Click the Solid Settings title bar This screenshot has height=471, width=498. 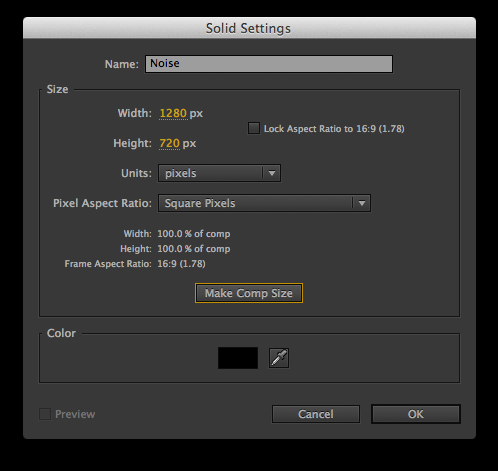pos(249,28)
